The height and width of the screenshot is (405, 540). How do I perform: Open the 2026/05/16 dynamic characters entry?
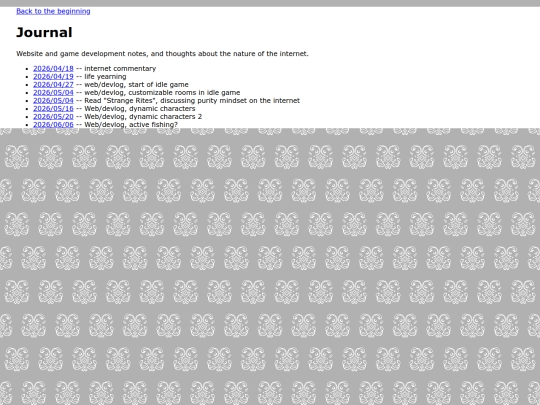click(53, 108)
